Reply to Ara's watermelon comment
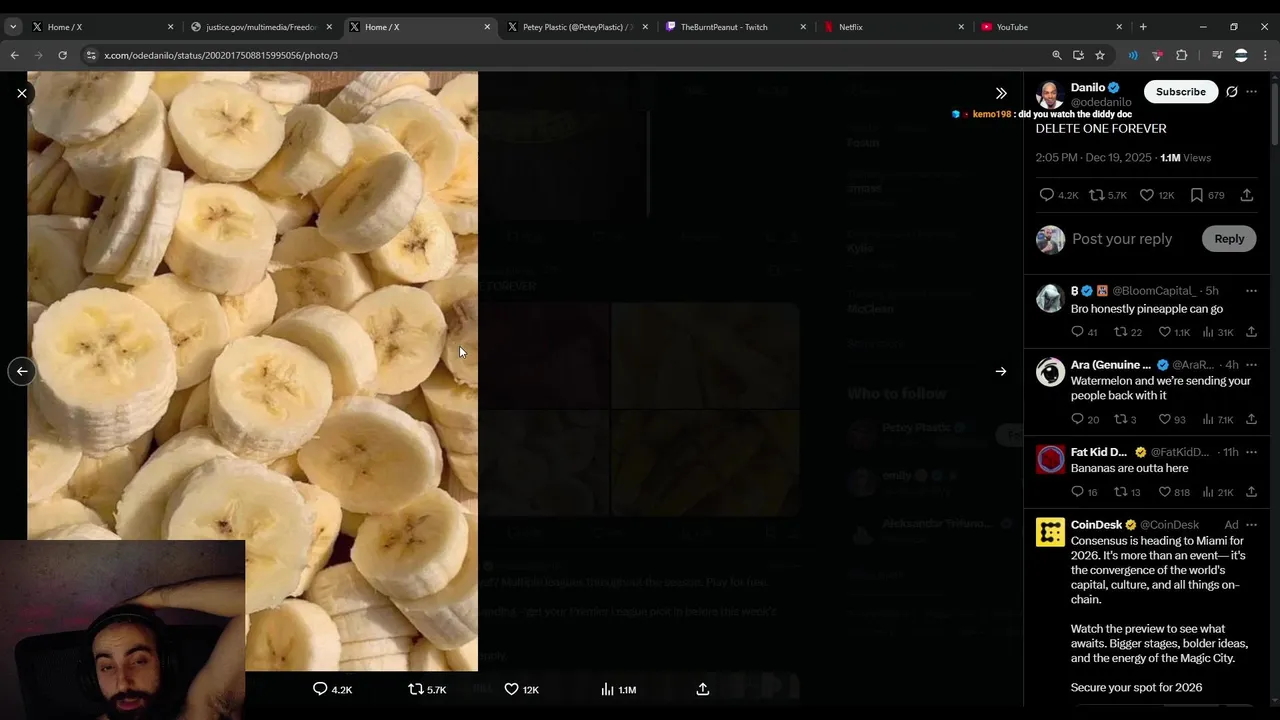Viewport: 1280px width, 720px height. tap(1085, 419)
